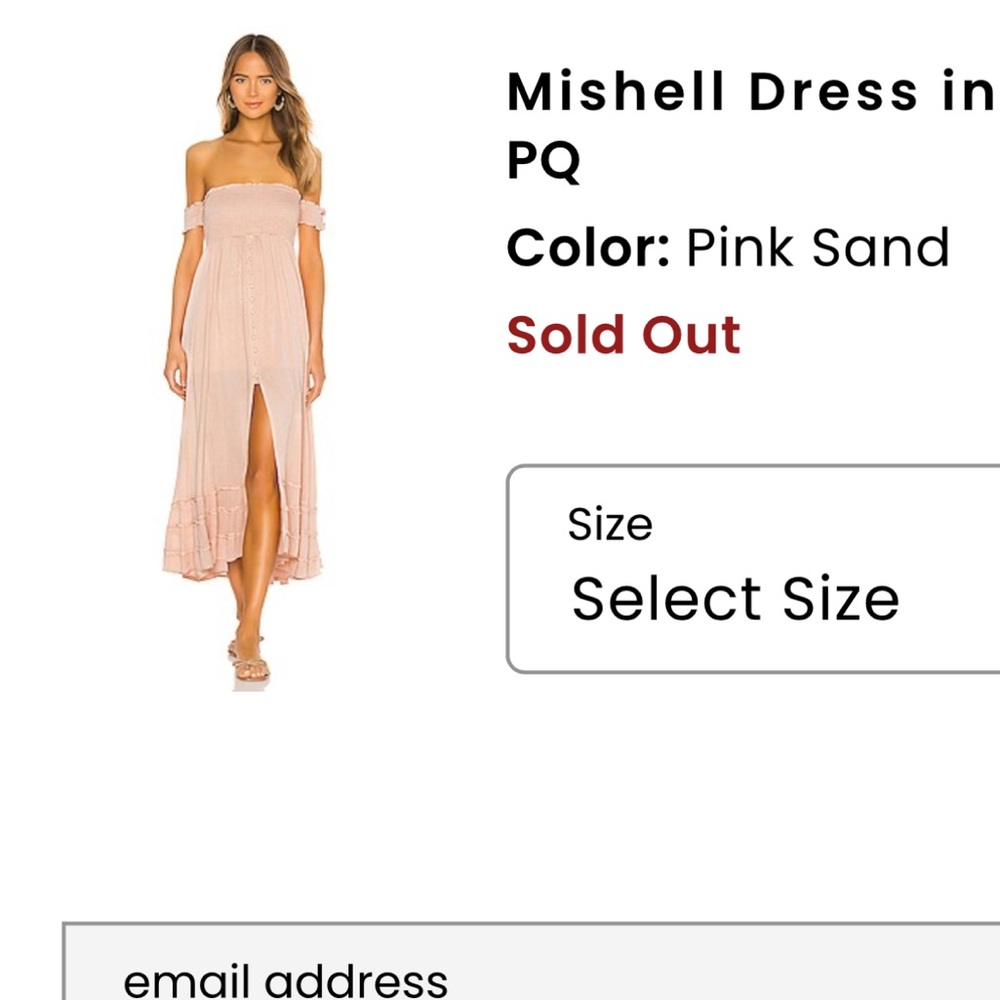Click inside the Select Size box
Screen dimensions: 1000x1000
(x=737, y=598)
